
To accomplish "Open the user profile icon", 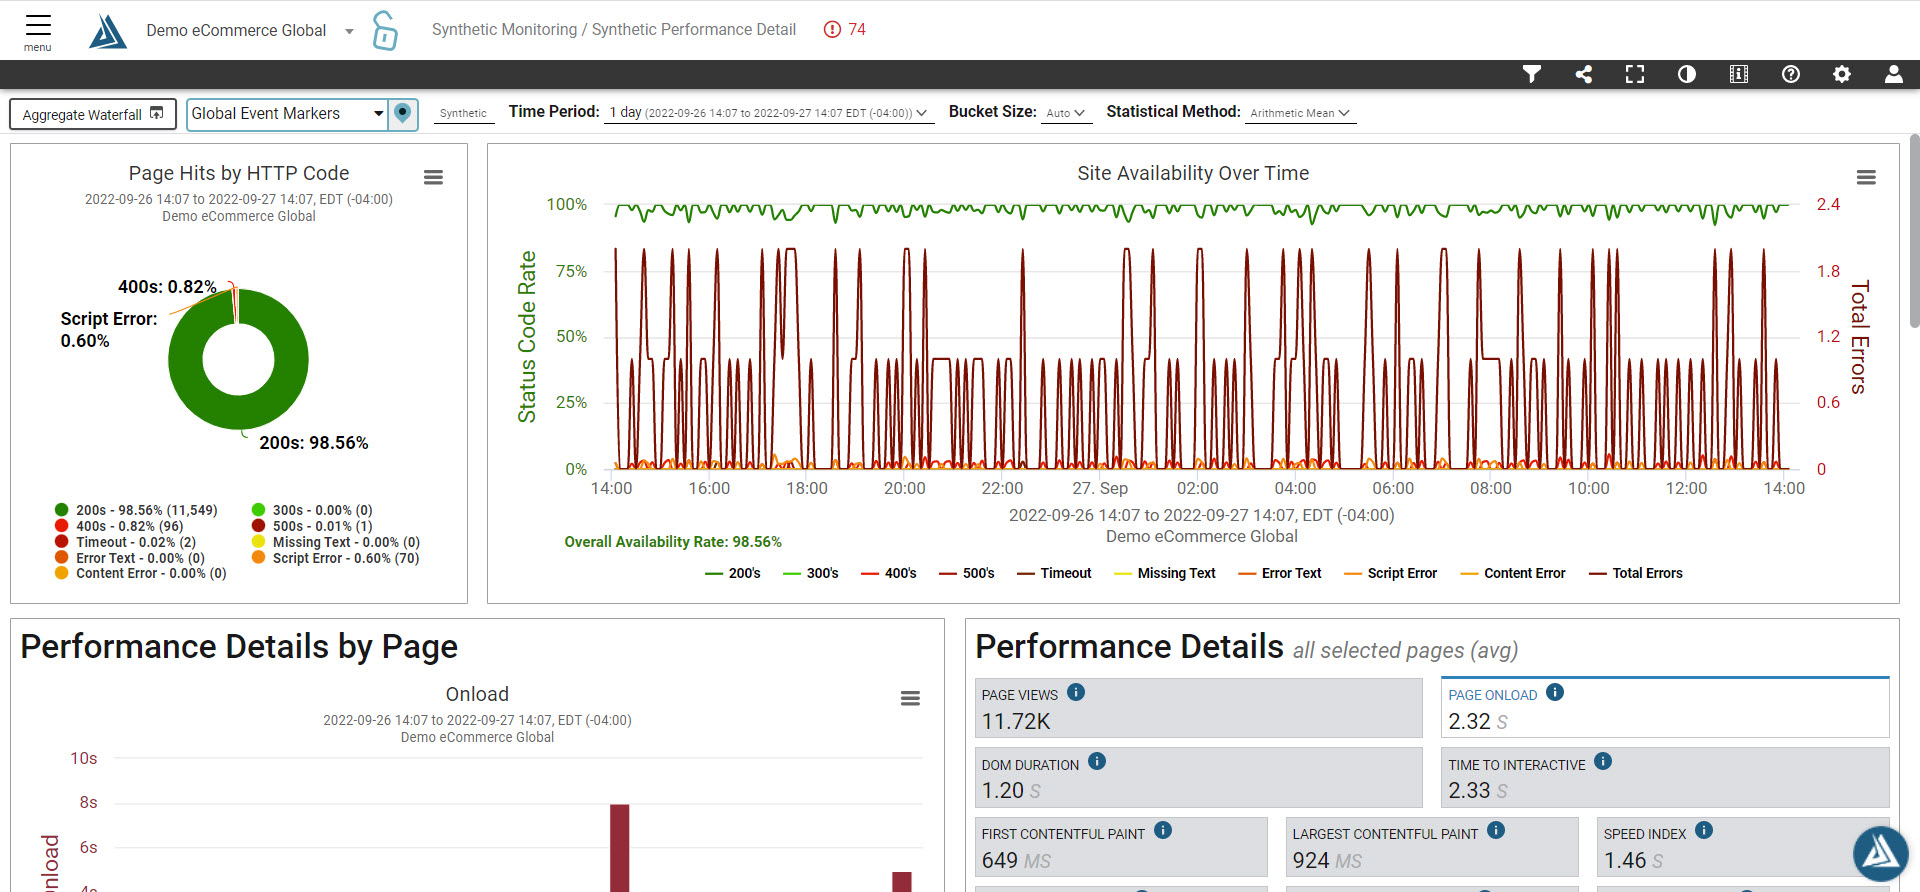I will (1894, 74).
